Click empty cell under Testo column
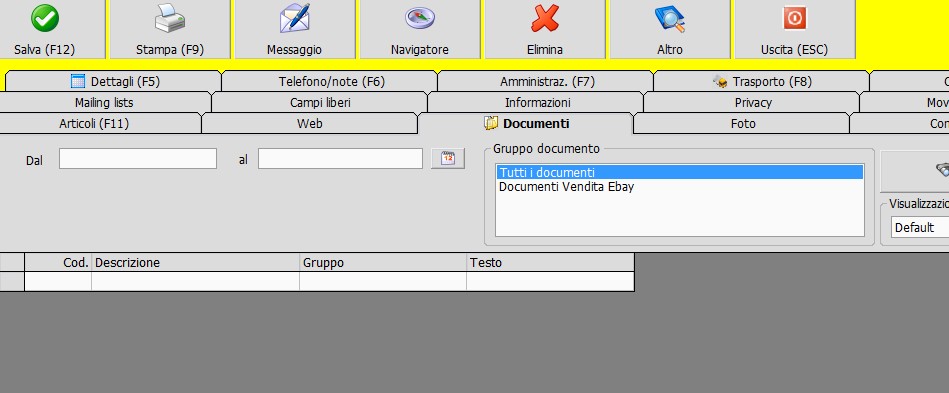949x393 pixels. [550, 282]
